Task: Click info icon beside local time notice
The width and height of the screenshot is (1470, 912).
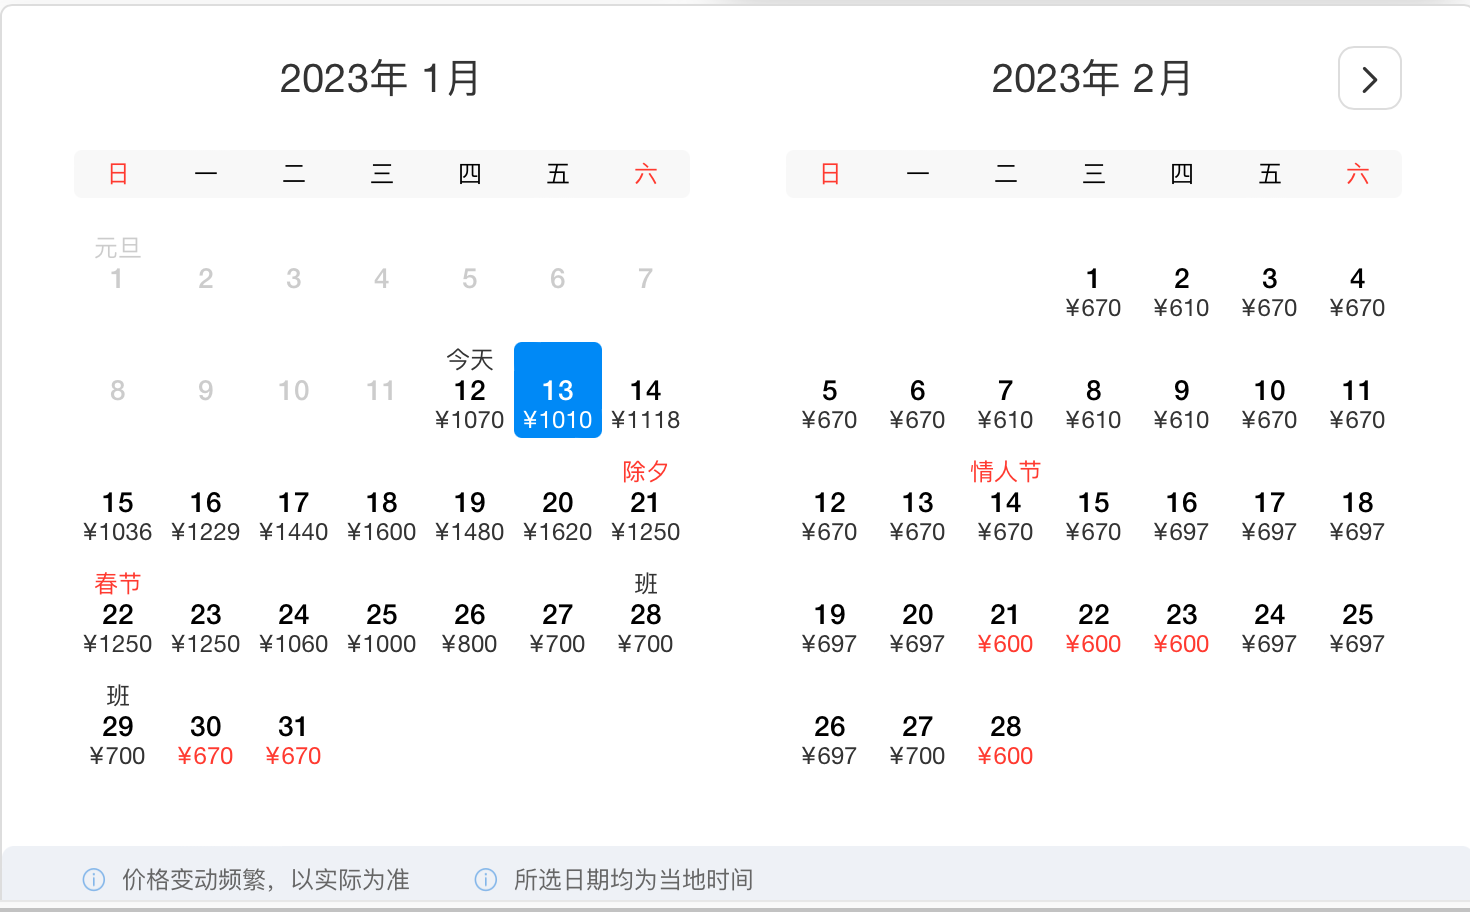Action: pyautogui.click(x=486, y=880)
